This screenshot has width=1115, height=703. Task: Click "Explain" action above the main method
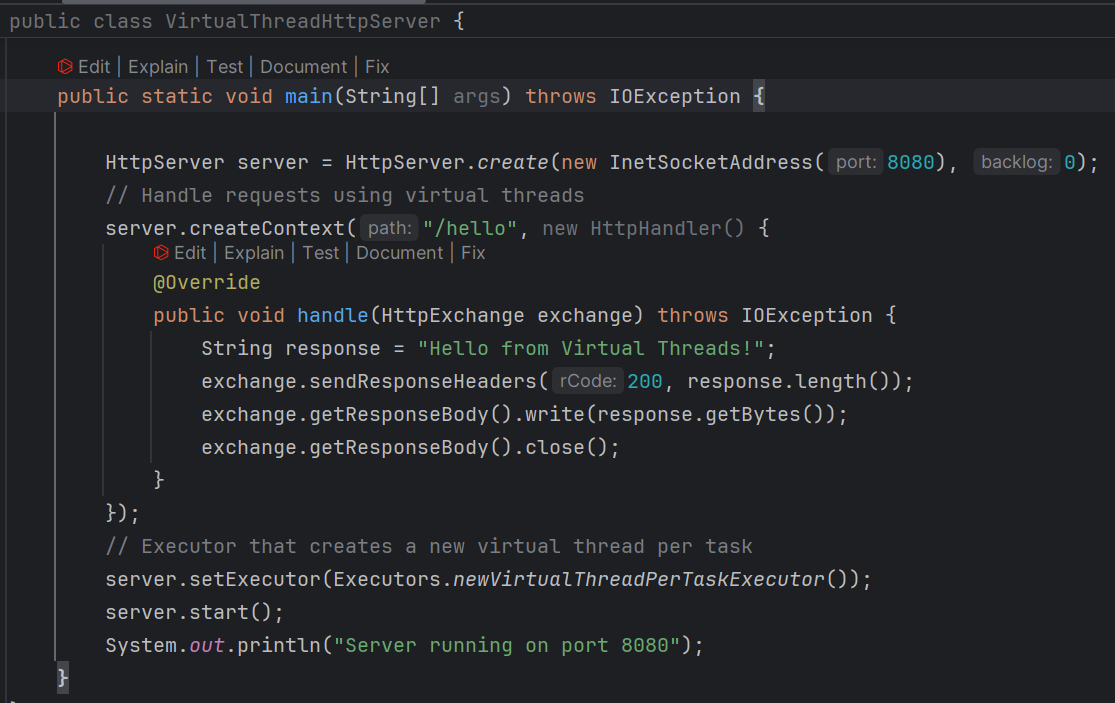tap(158, 67)
